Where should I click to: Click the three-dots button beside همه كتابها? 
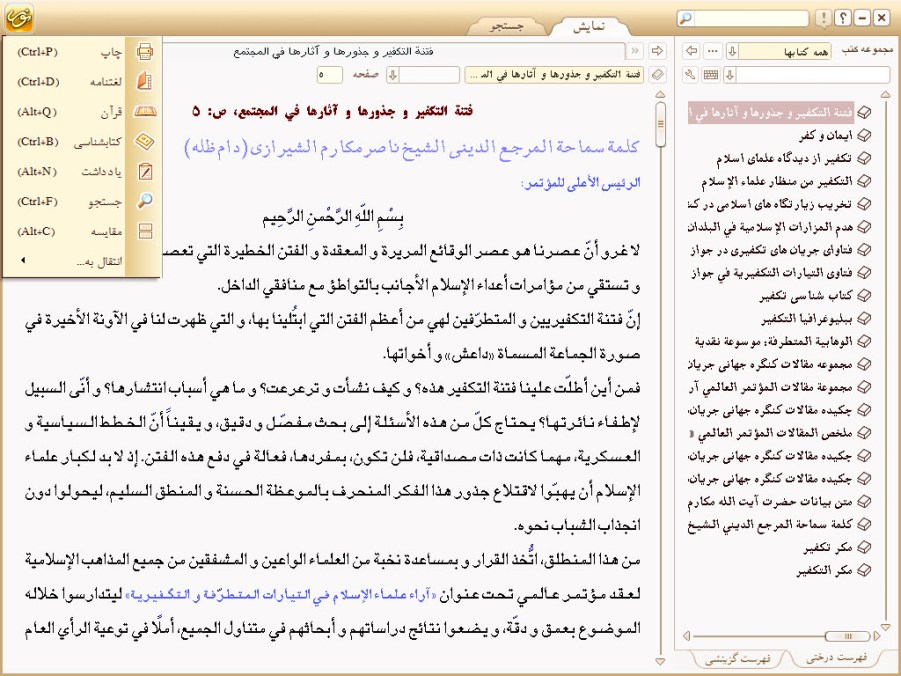[x=713, y=51]
